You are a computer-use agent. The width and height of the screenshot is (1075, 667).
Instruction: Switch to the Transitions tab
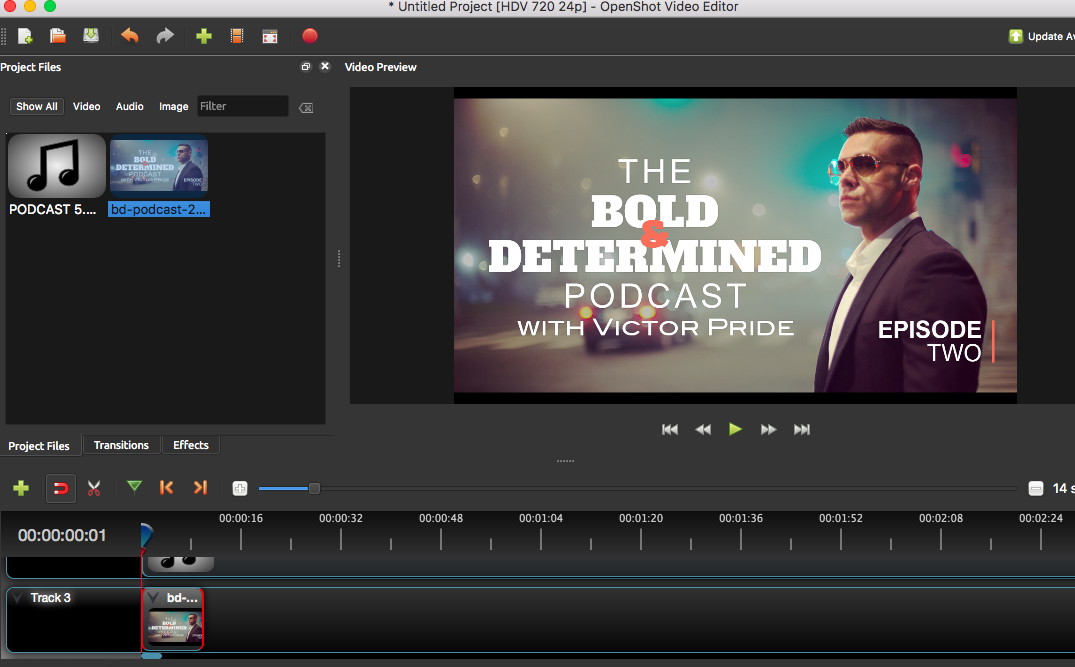[x=121, y=445]
